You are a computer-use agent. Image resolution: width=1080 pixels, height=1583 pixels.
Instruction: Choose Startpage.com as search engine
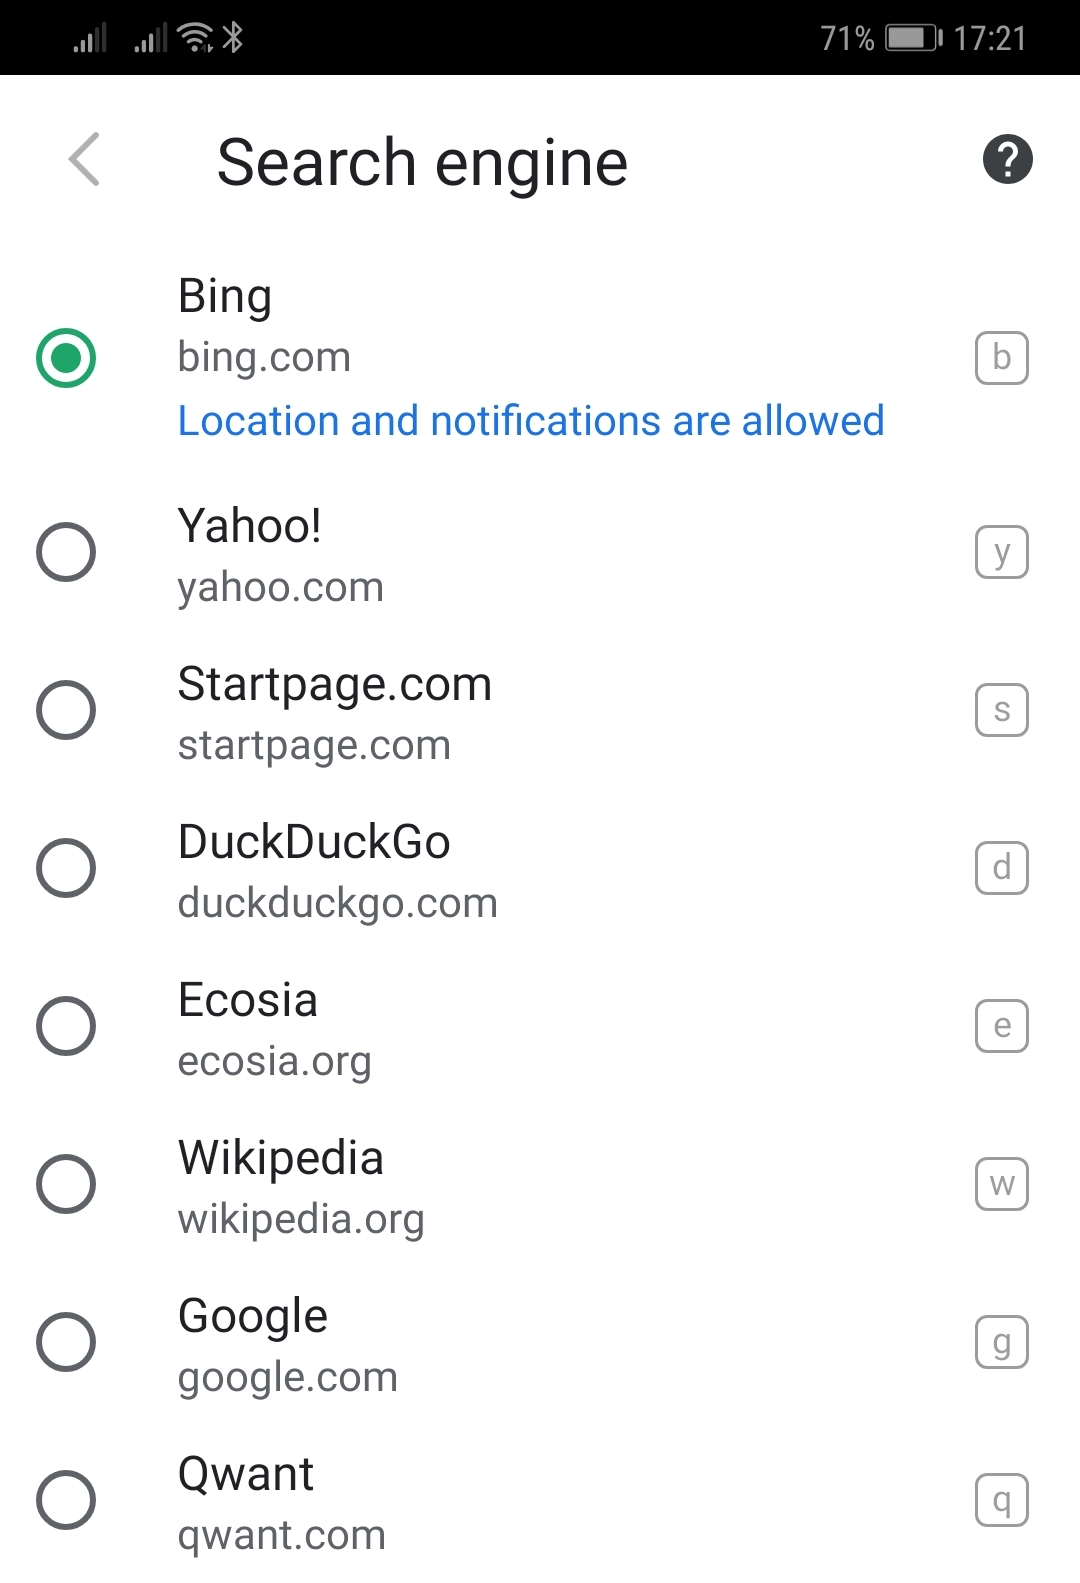pos(540,710)
